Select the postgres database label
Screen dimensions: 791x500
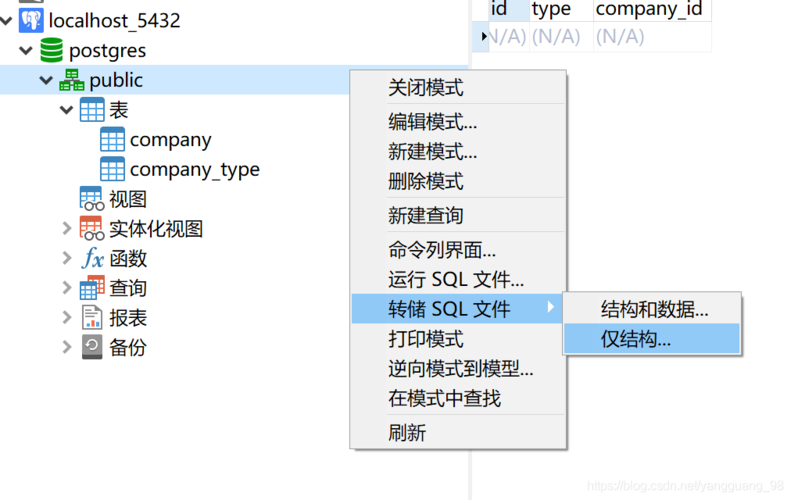[107, 51]
